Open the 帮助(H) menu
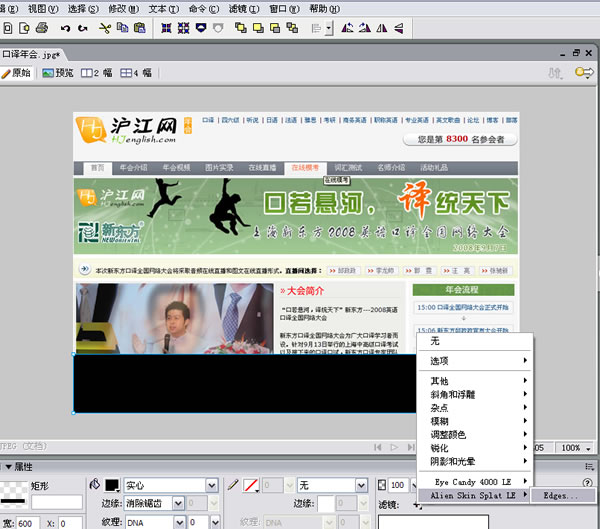This screenshot has width=600, height=529. 324,8
